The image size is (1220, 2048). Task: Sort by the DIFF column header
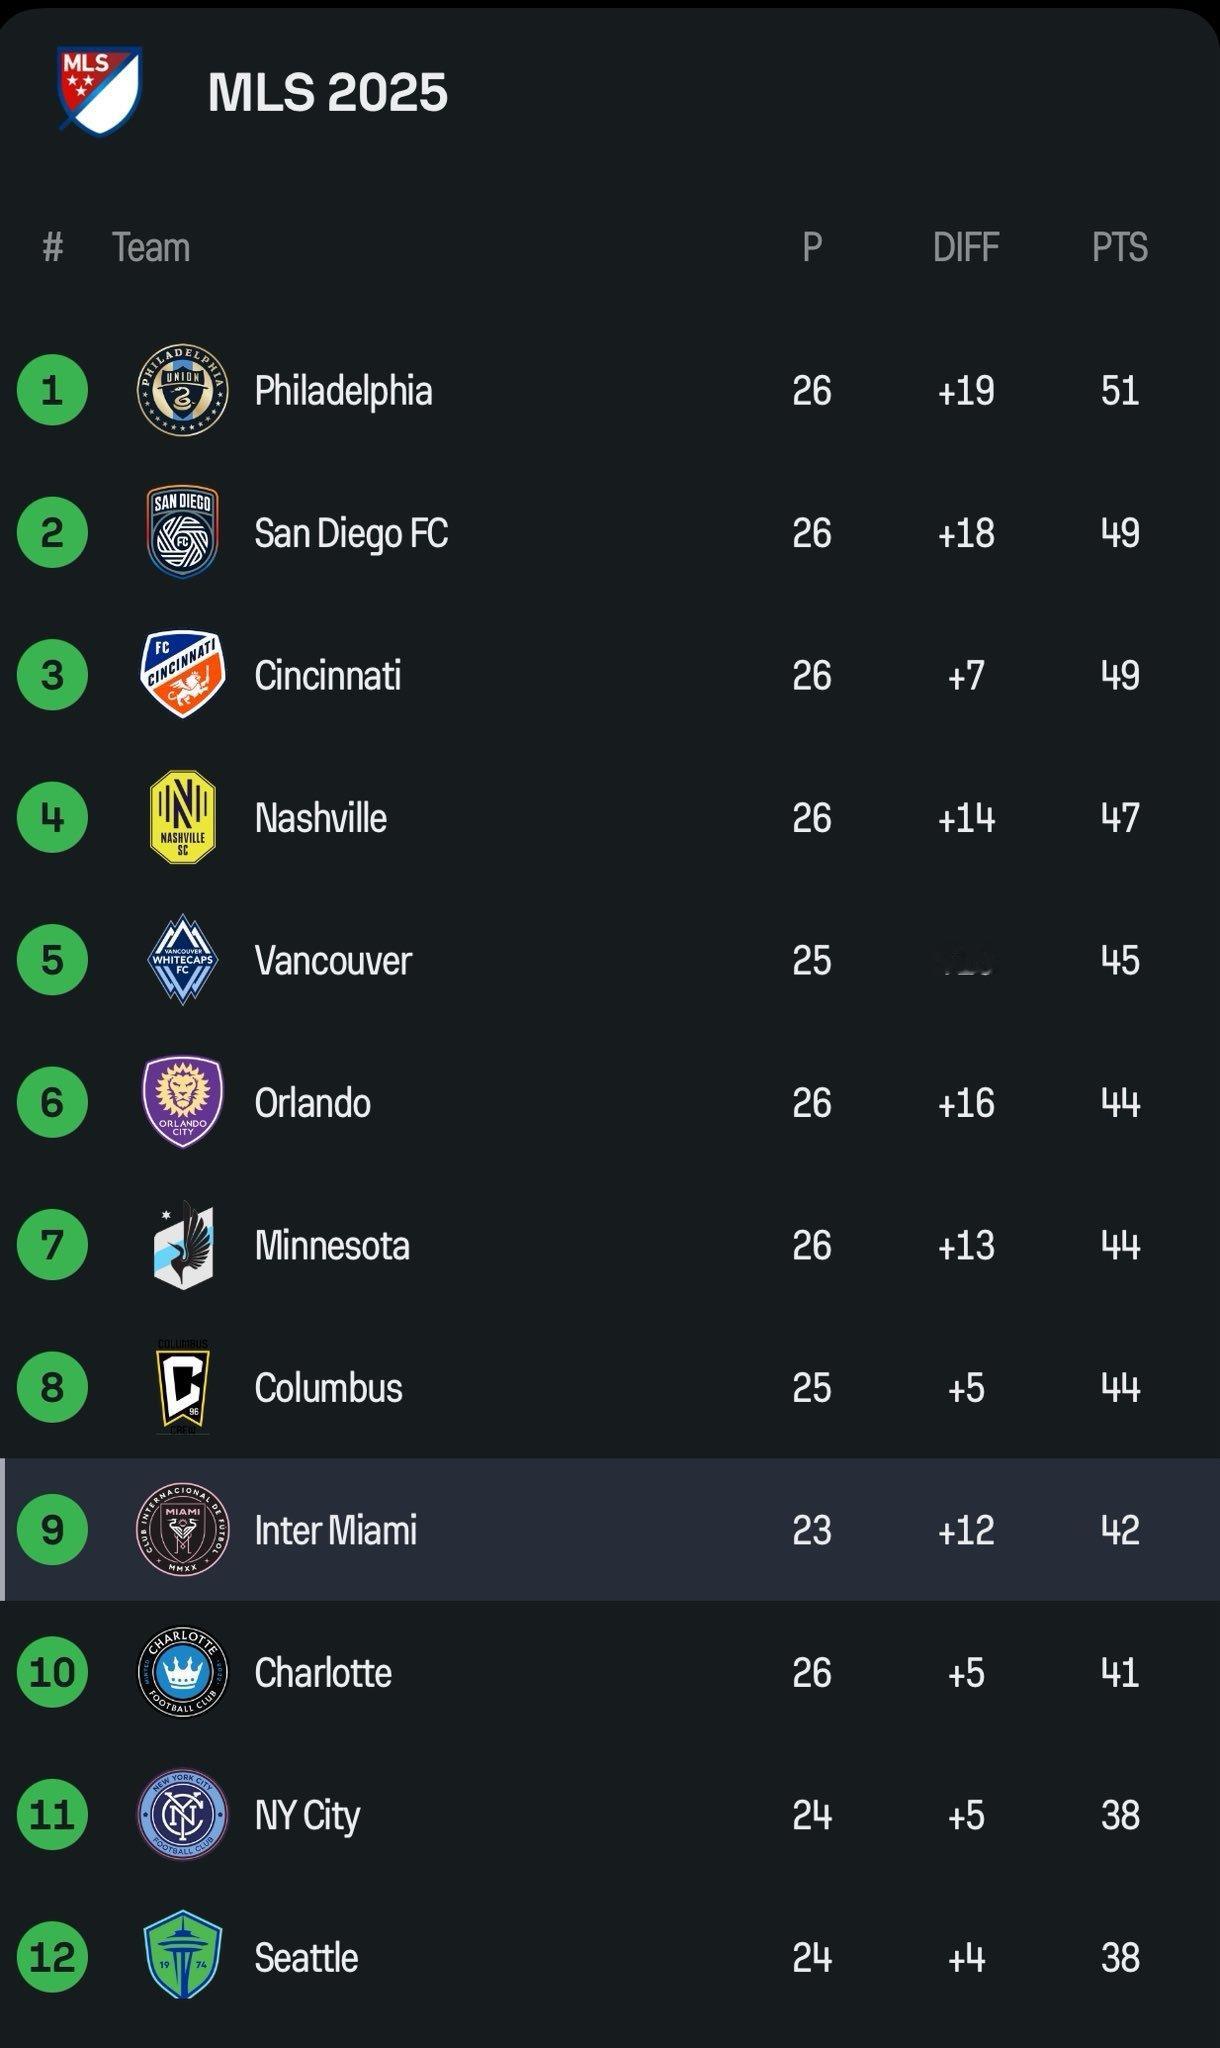[966, 247]
